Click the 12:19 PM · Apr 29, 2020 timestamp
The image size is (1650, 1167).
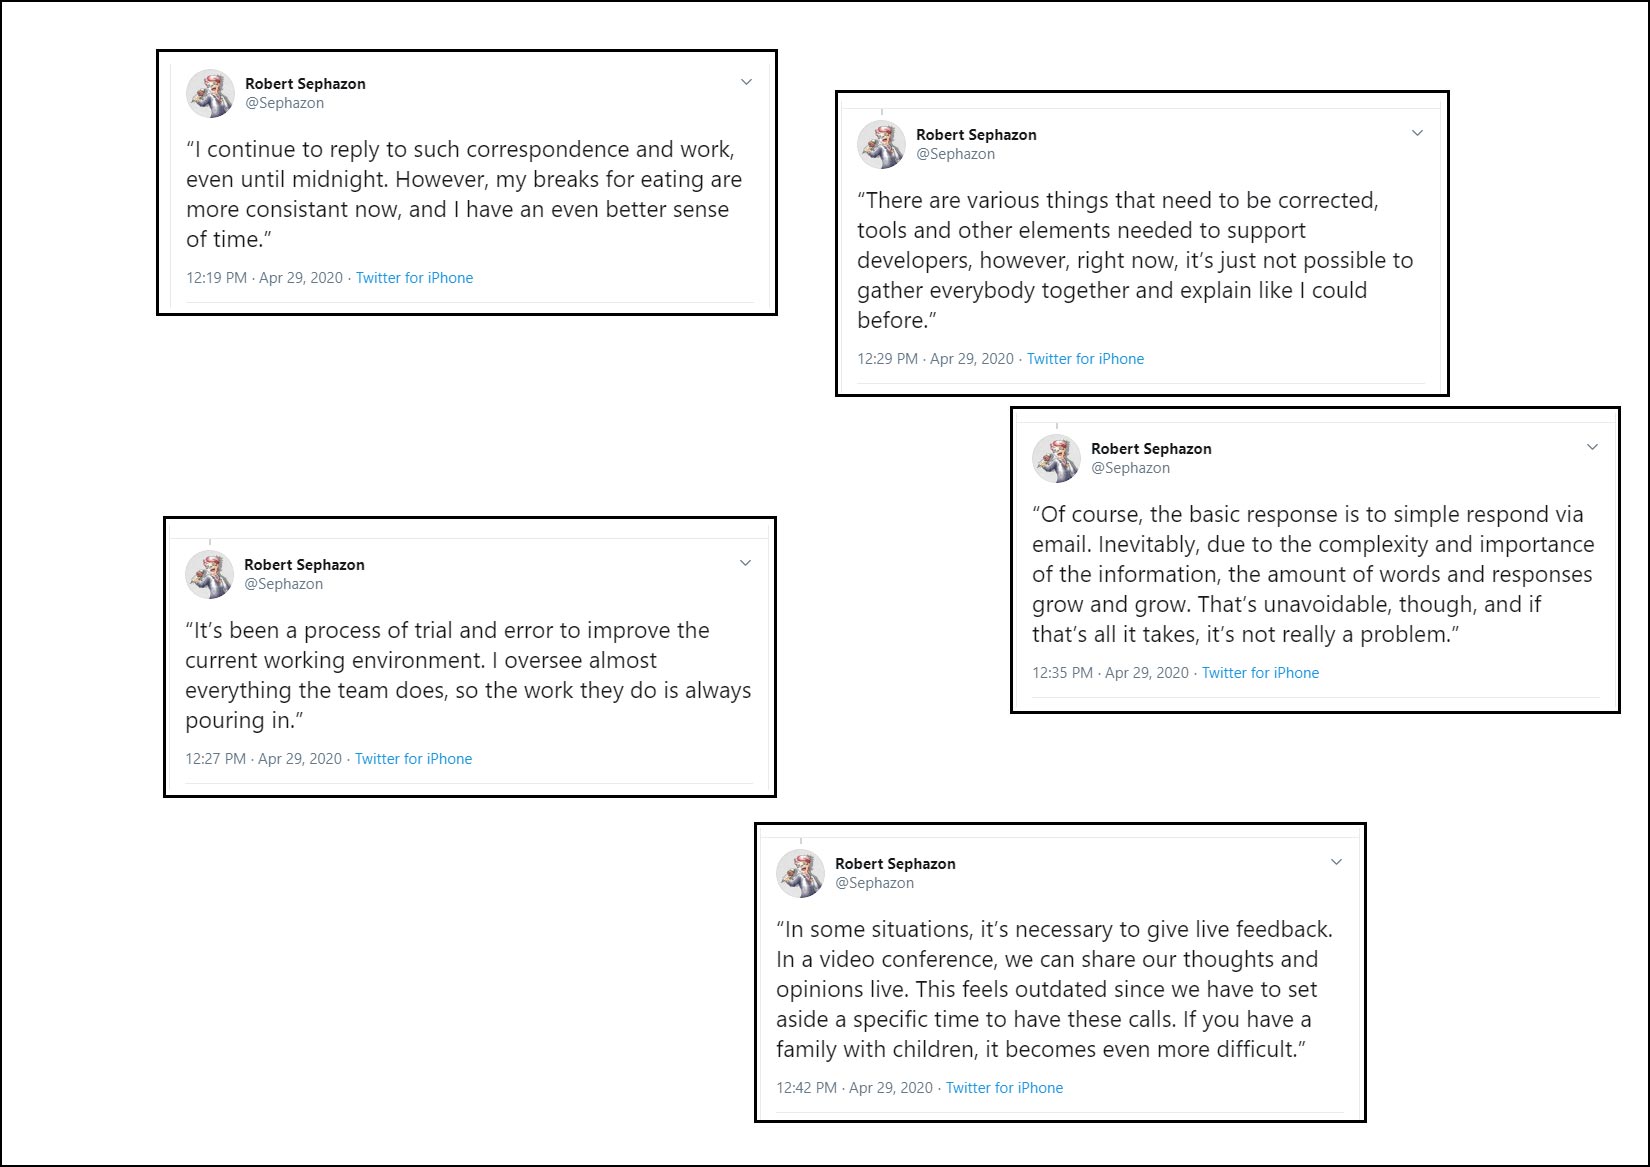[264, 278]
